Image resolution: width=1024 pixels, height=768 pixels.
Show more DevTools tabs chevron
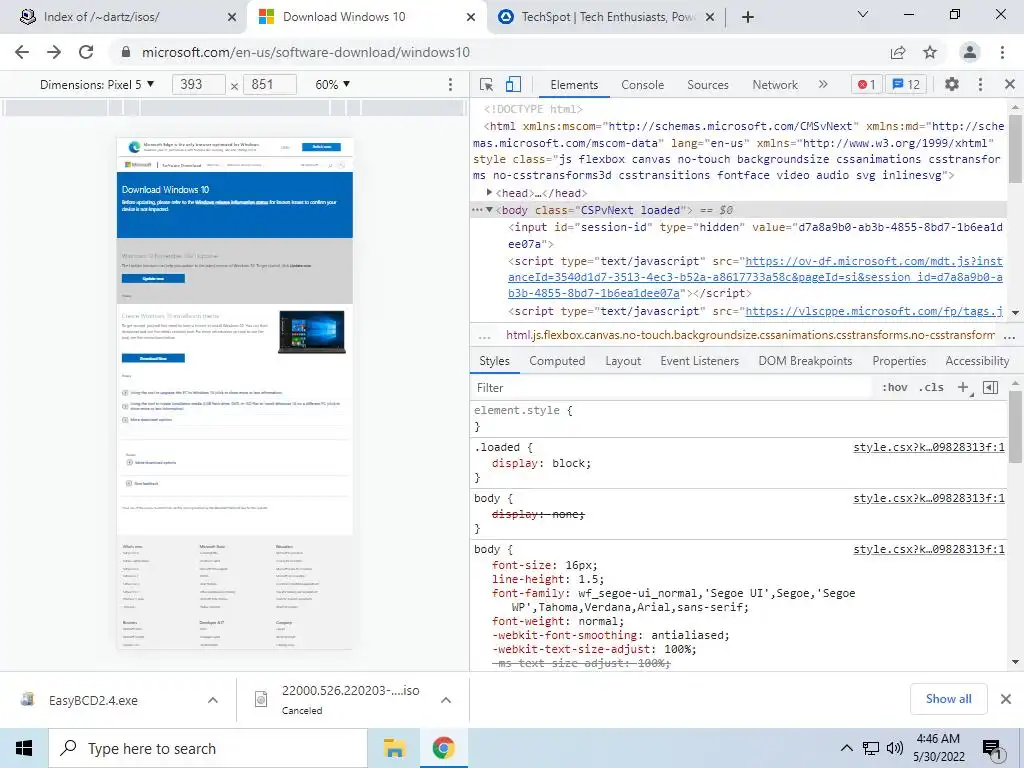(x=823, y=84)
